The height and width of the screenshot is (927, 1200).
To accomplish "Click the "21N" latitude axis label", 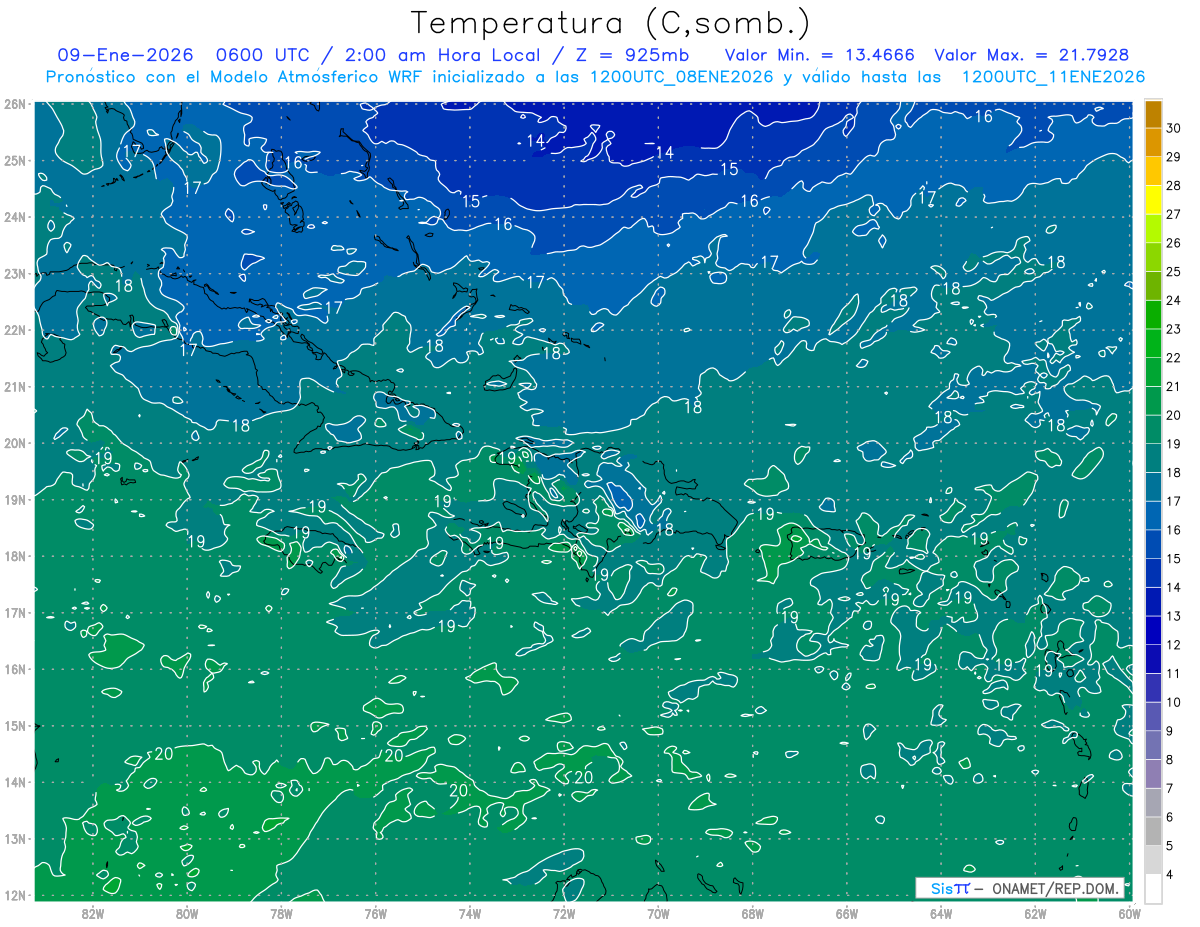I will click(15, 387).
